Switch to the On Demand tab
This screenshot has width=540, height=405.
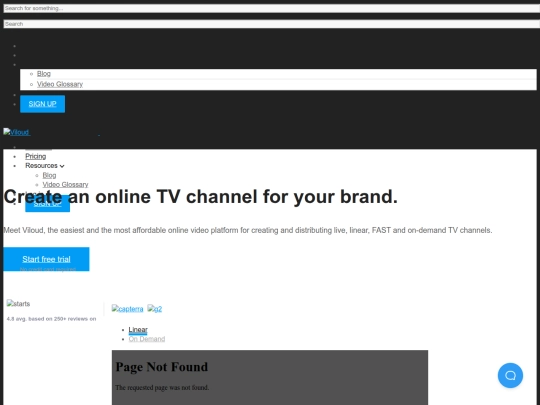pyautogui.click(x=147, y=339)
